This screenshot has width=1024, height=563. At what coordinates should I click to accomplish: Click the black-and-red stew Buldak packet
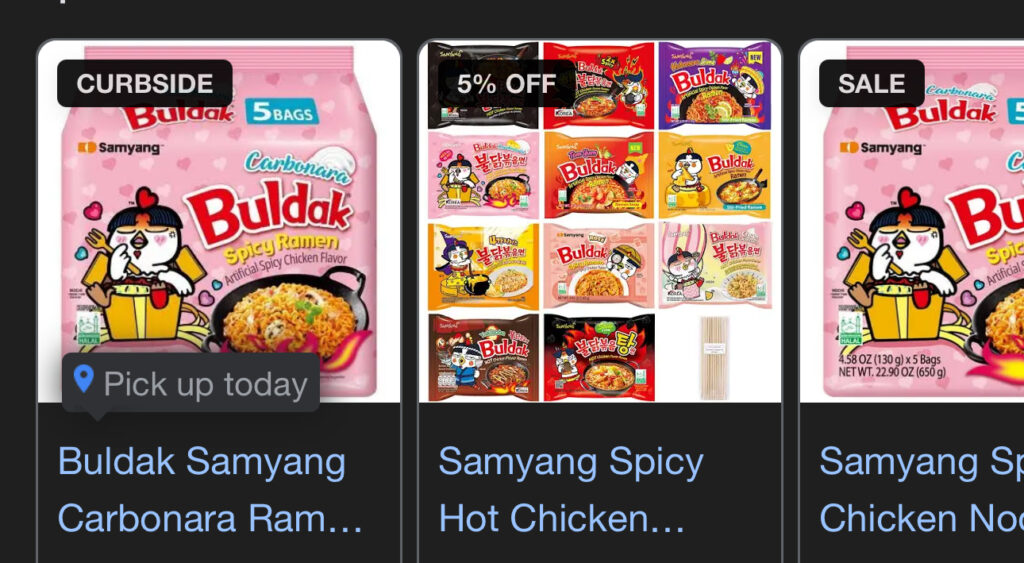pos(599,357)
